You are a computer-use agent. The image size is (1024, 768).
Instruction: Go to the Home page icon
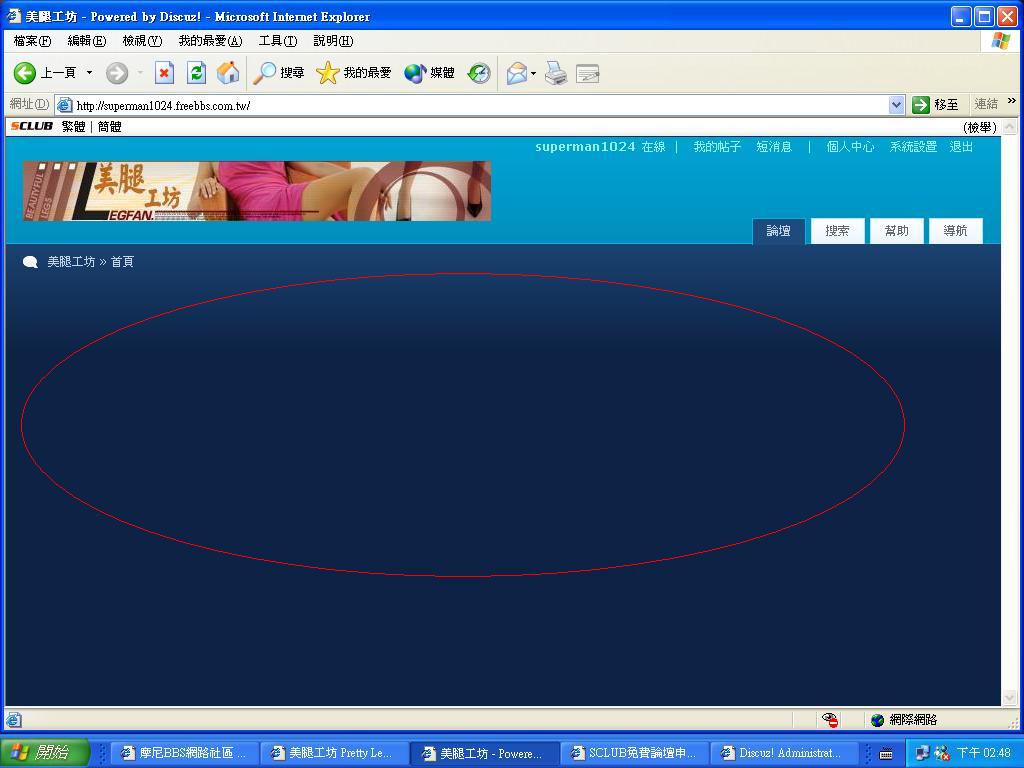tap(228, 73)
